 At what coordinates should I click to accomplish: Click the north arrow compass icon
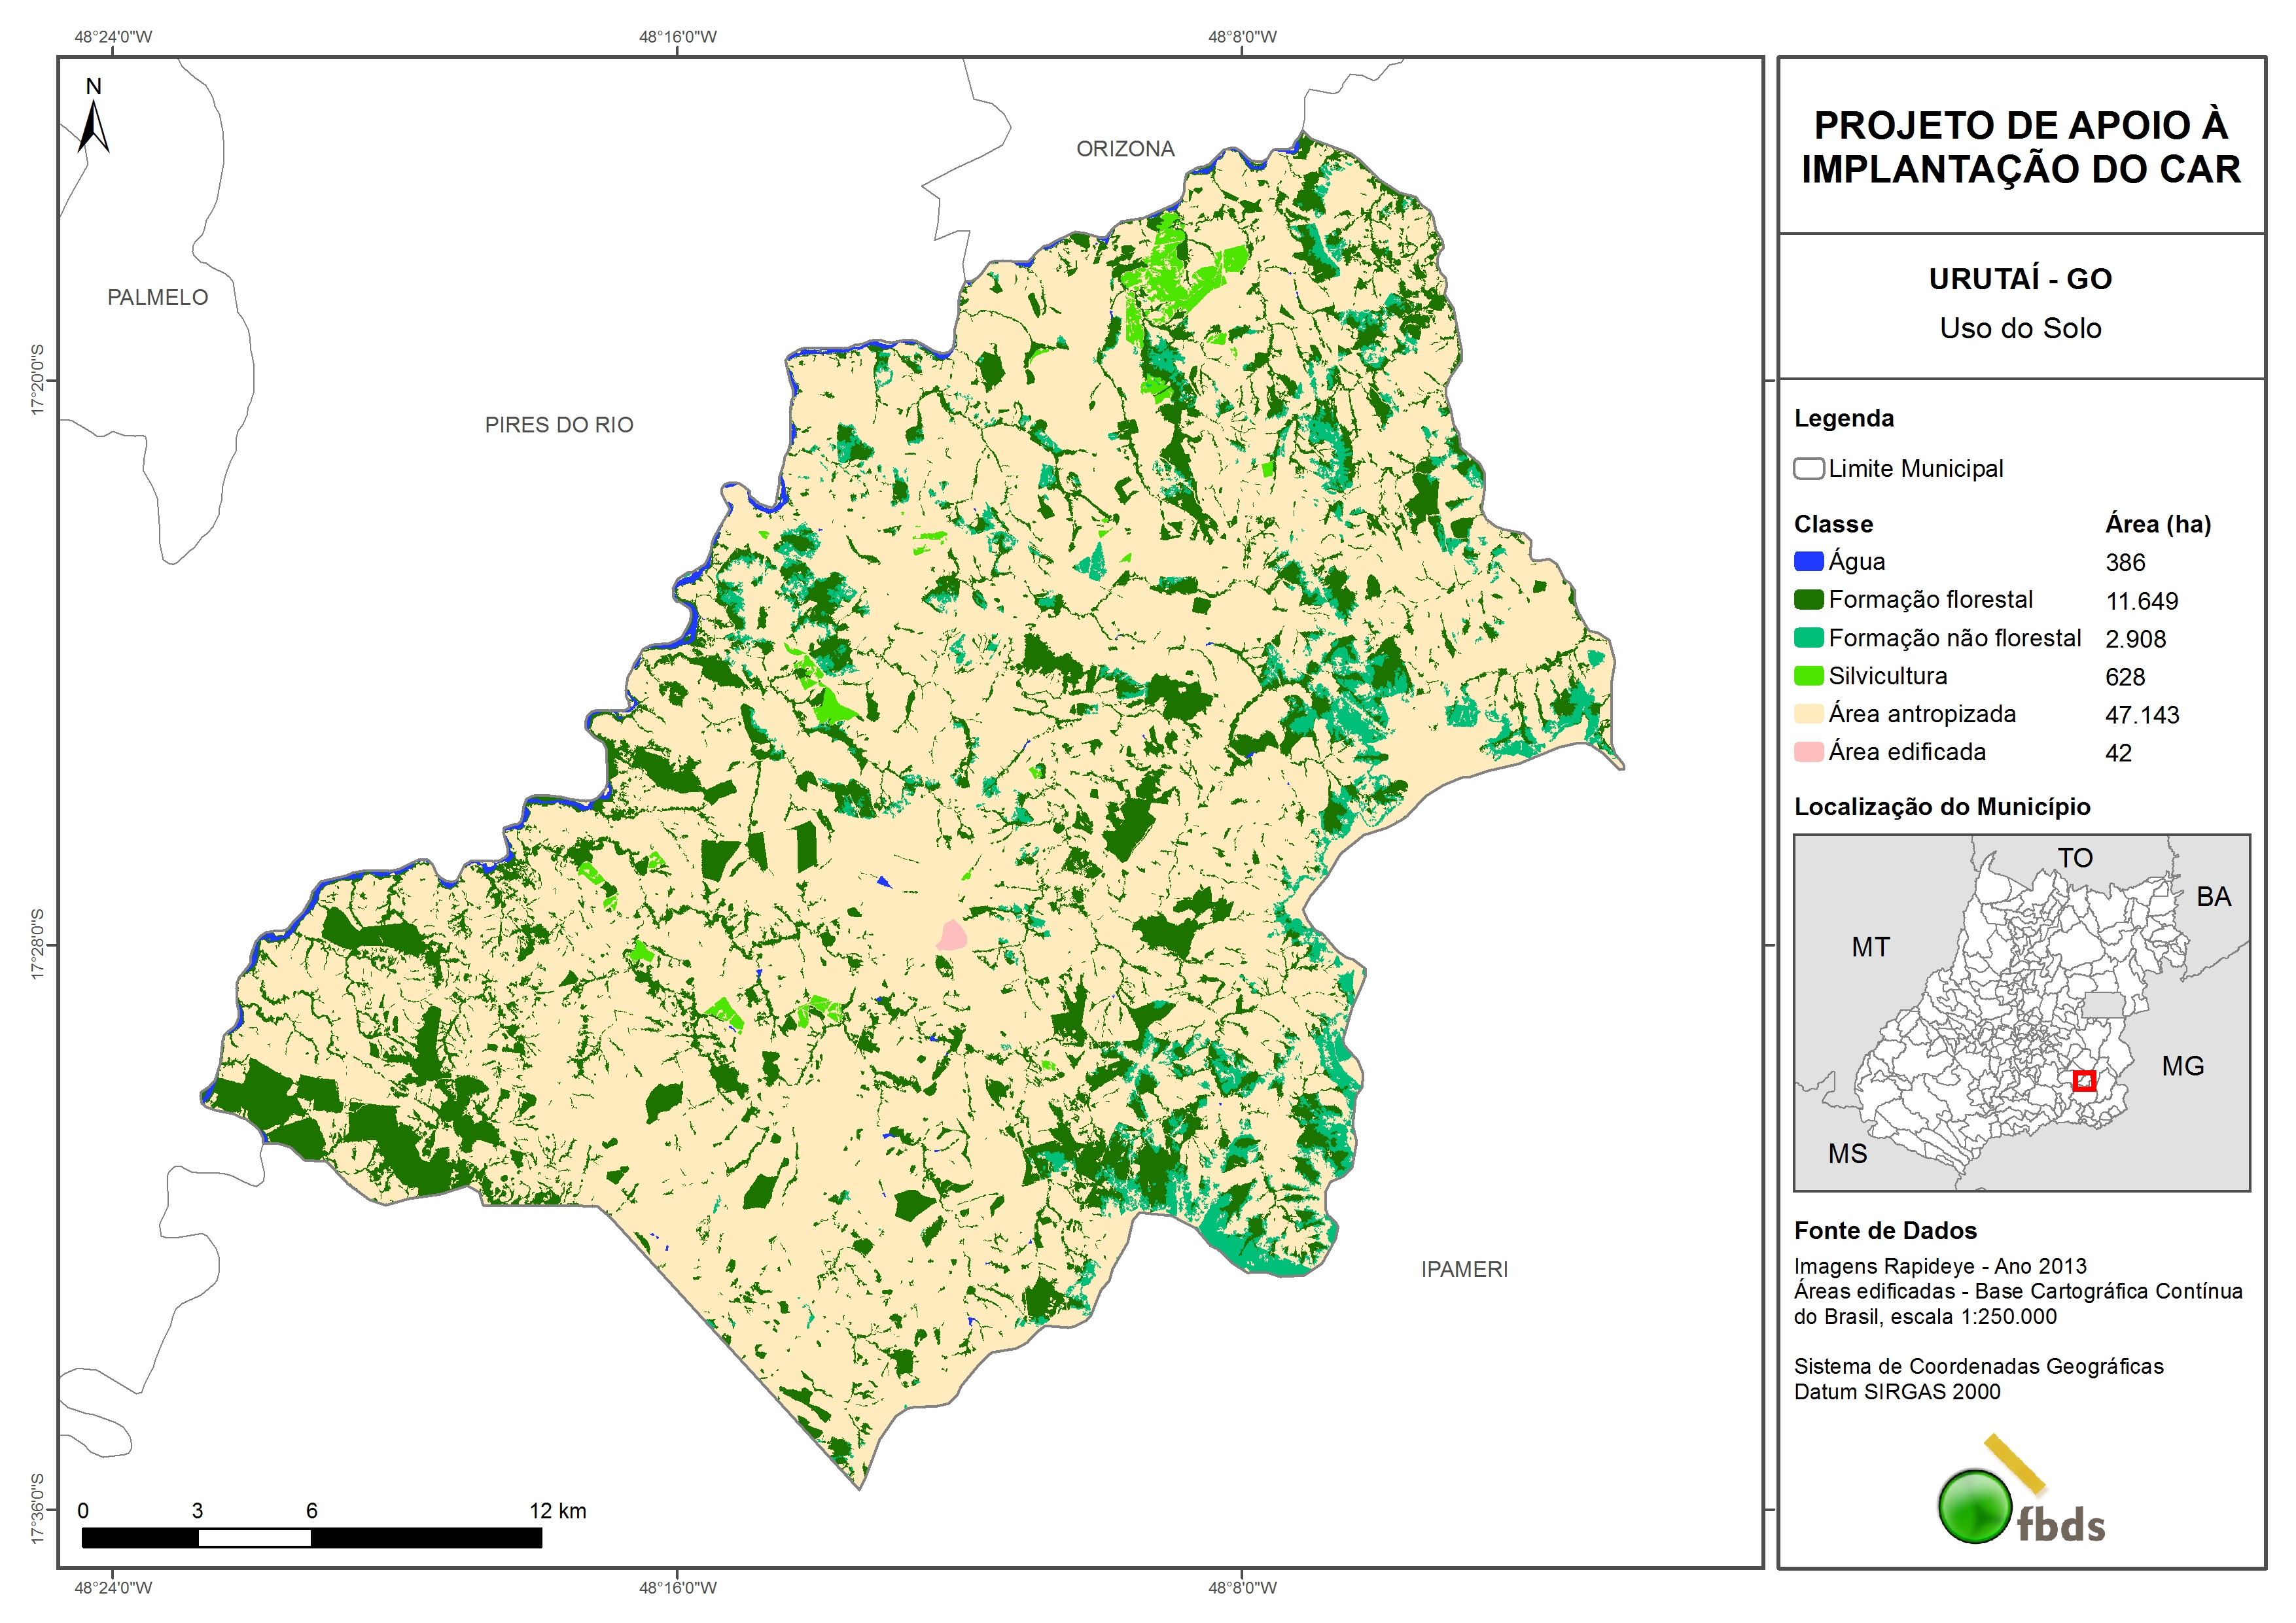tap(93, 122)
